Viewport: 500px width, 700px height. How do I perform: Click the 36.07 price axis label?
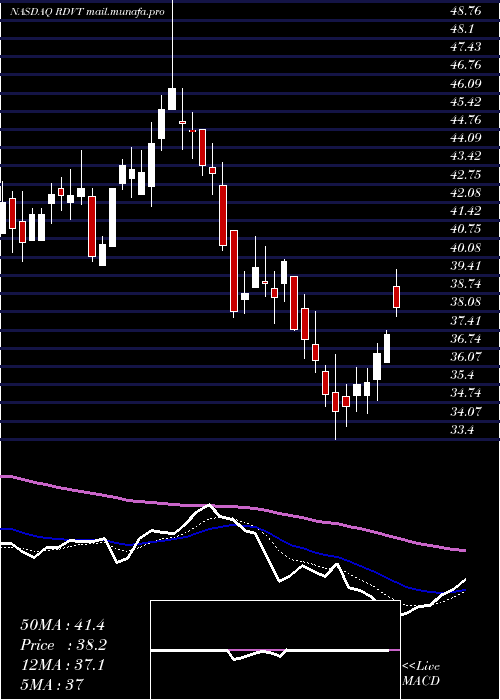click(x=465, y=357)
